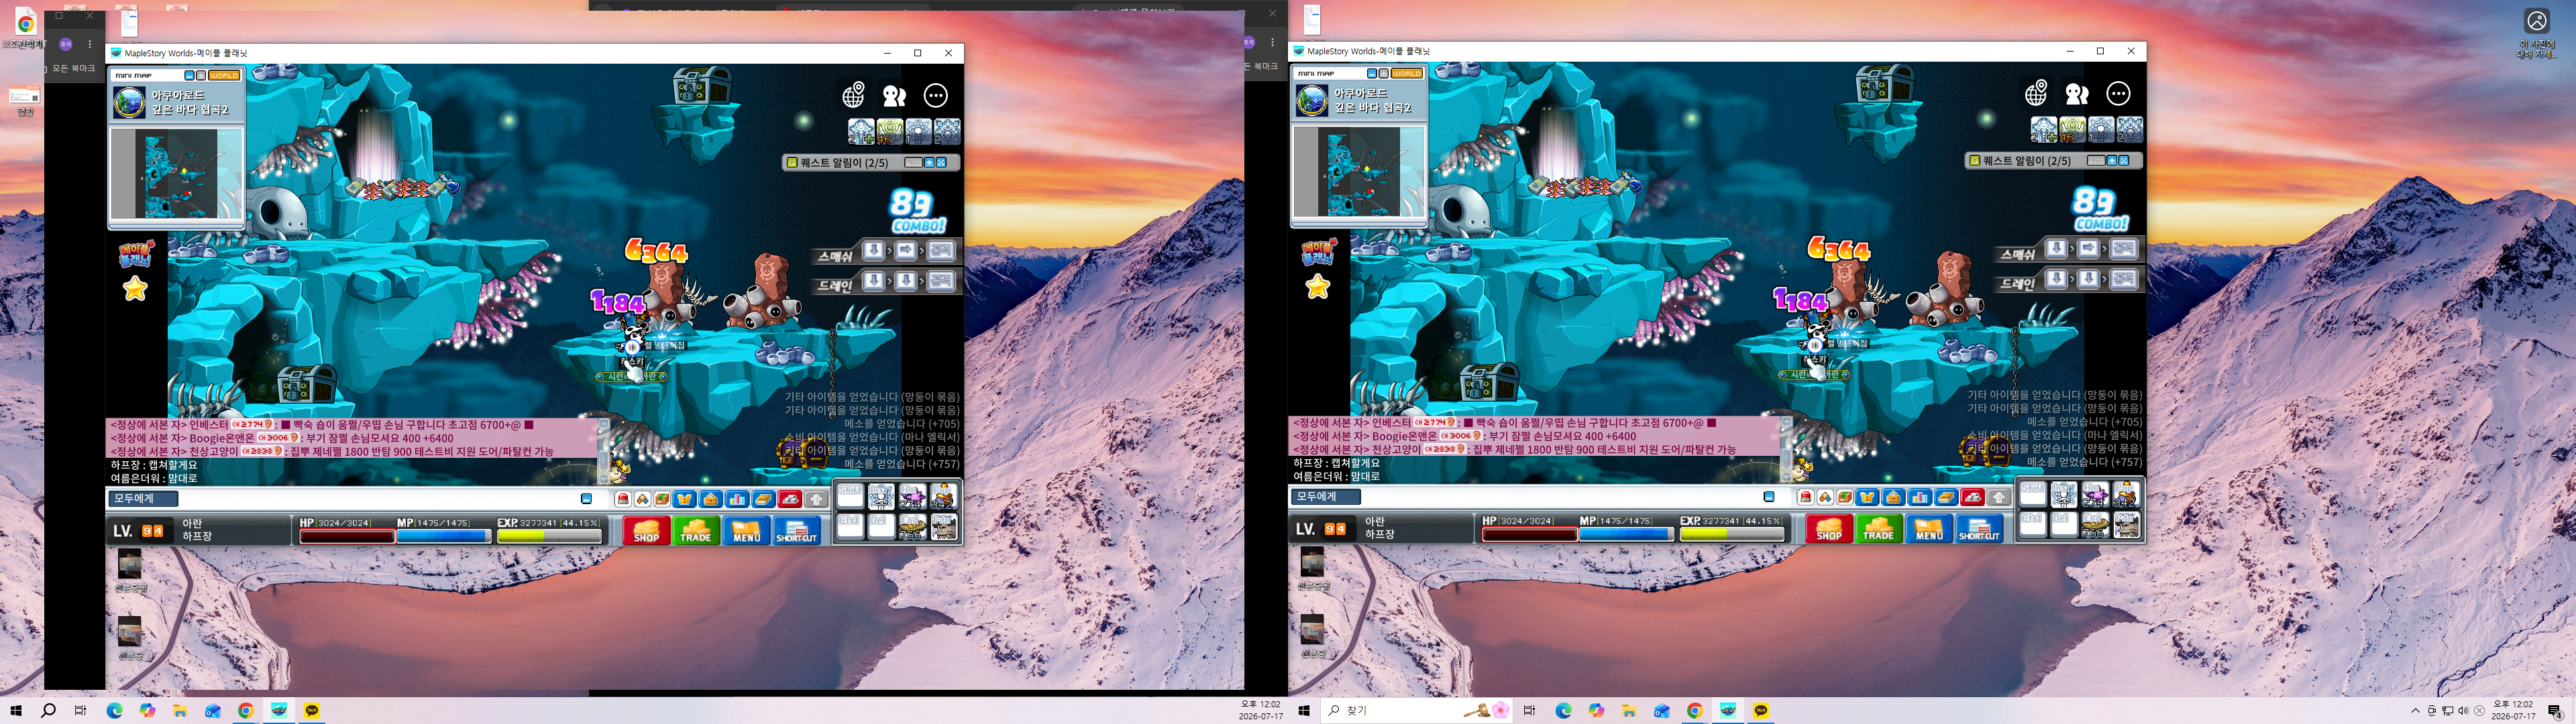
Task: Open the yellow shirt equipment icon in left game window
Action: (685, 499)
